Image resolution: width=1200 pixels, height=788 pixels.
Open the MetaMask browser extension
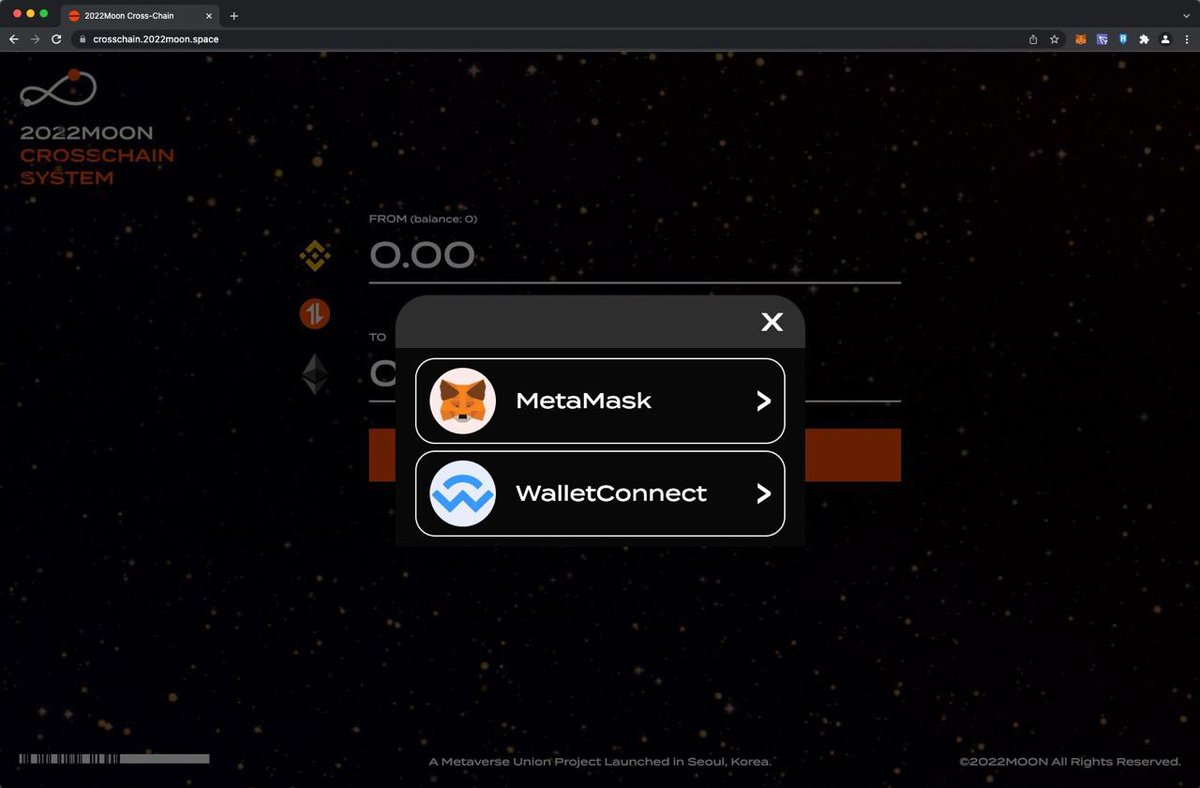[x=1081, y=39]
